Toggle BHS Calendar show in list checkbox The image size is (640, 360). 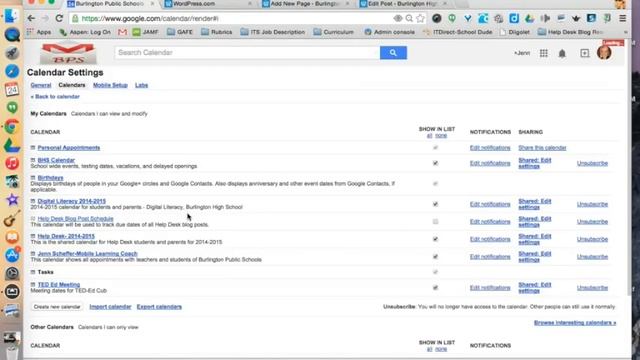pos(436,163)
